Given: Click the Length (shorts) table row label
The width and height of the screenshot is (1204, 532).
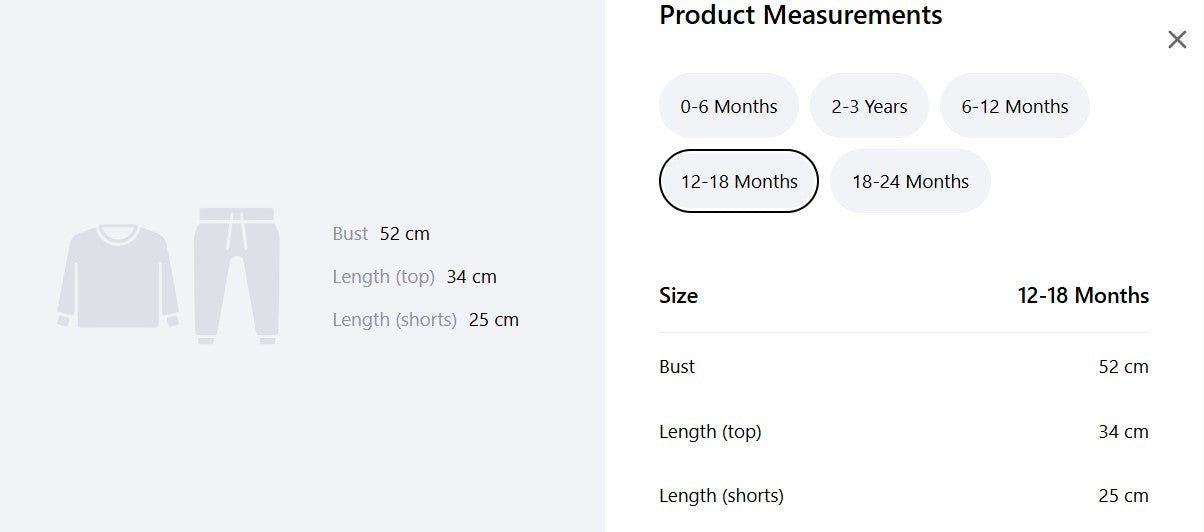Looking at the screenshot, I should (x=721, y=496).
